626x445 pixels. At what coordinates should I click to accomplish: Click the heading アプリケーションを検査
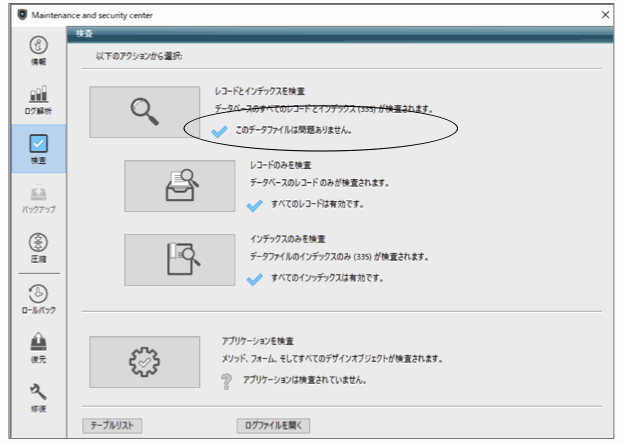[258, 341]
